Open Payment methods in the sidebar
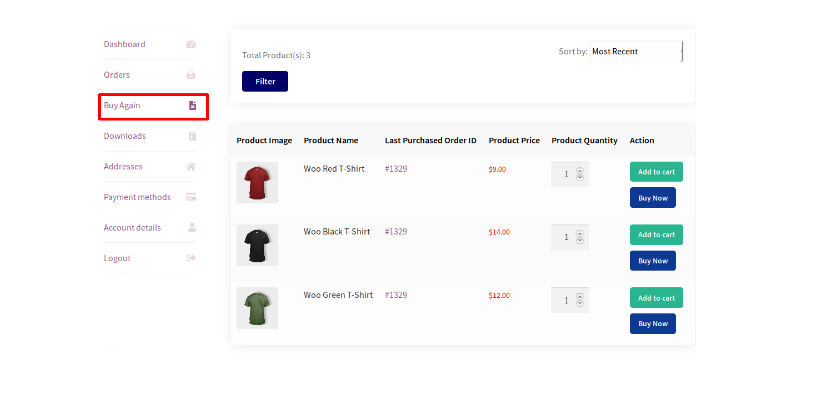821x417 pixels. tap(137, 197)
